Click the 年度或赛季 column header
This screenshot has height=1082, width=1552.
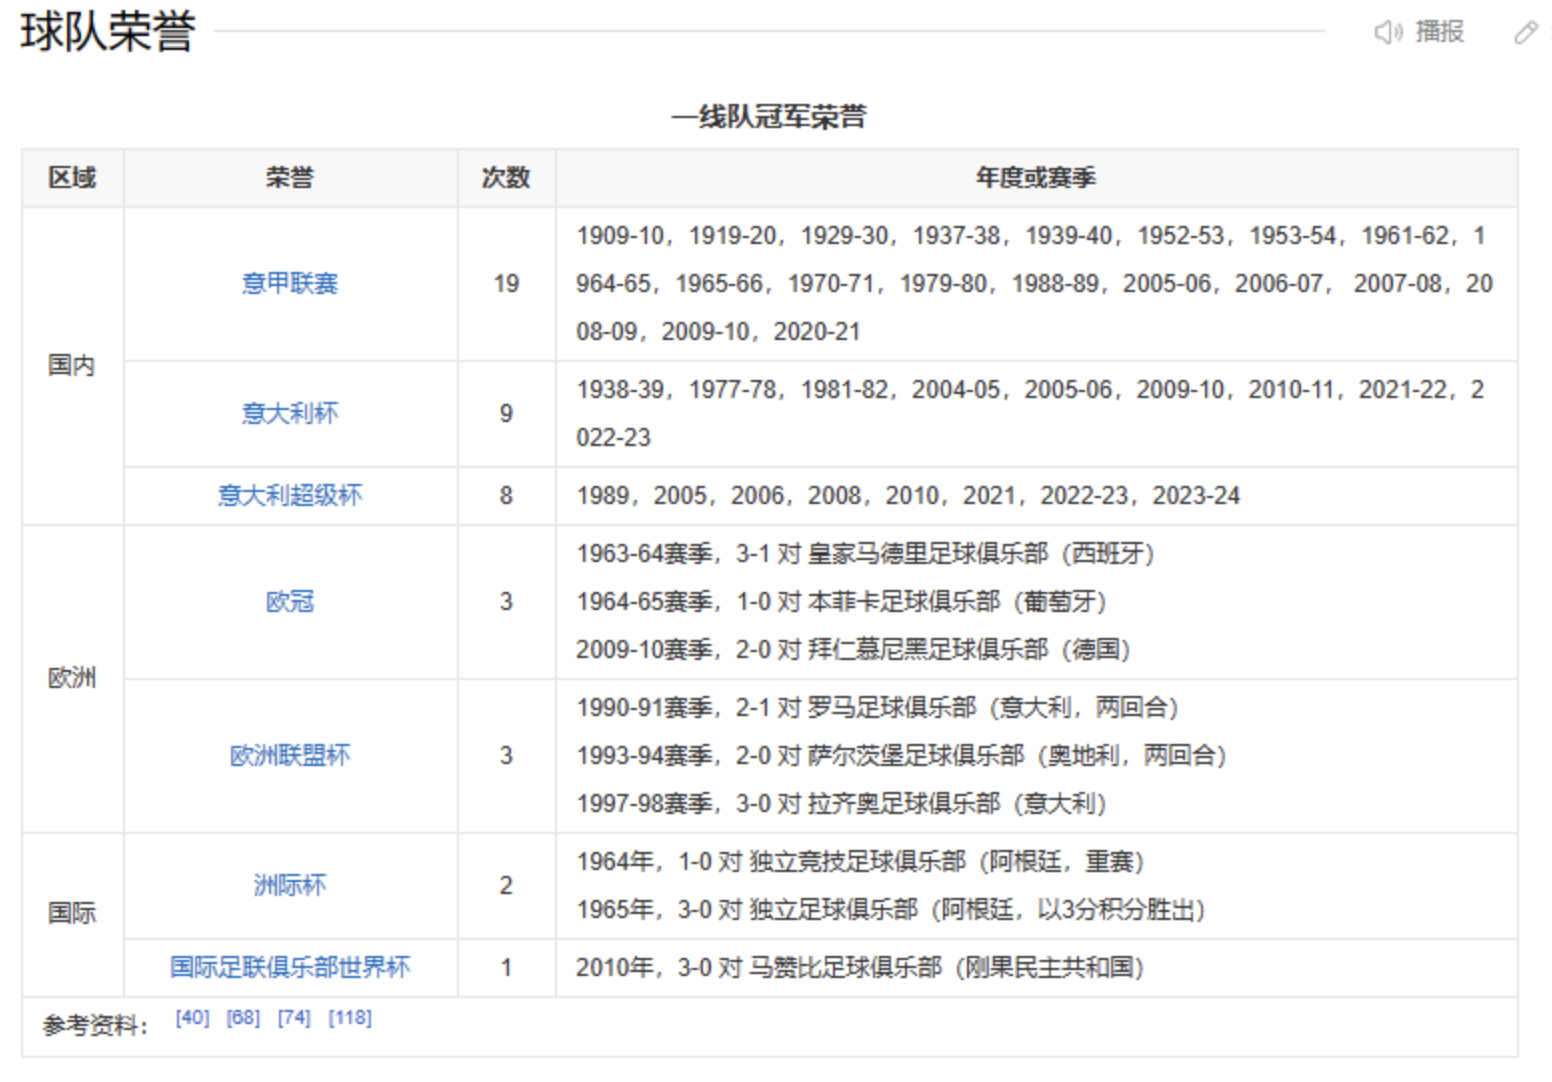pyautogui.click(x=1036, y=178)
